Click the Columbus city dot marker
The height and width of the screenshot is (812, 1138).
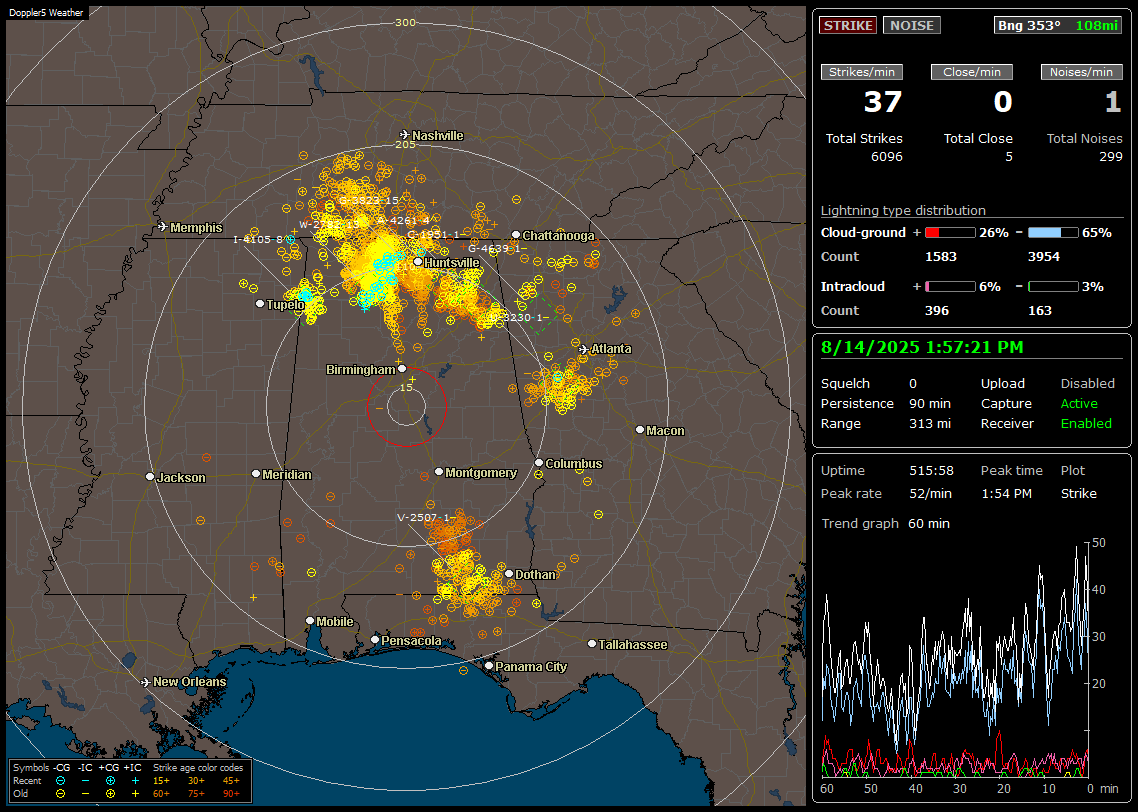pos(539,462)
